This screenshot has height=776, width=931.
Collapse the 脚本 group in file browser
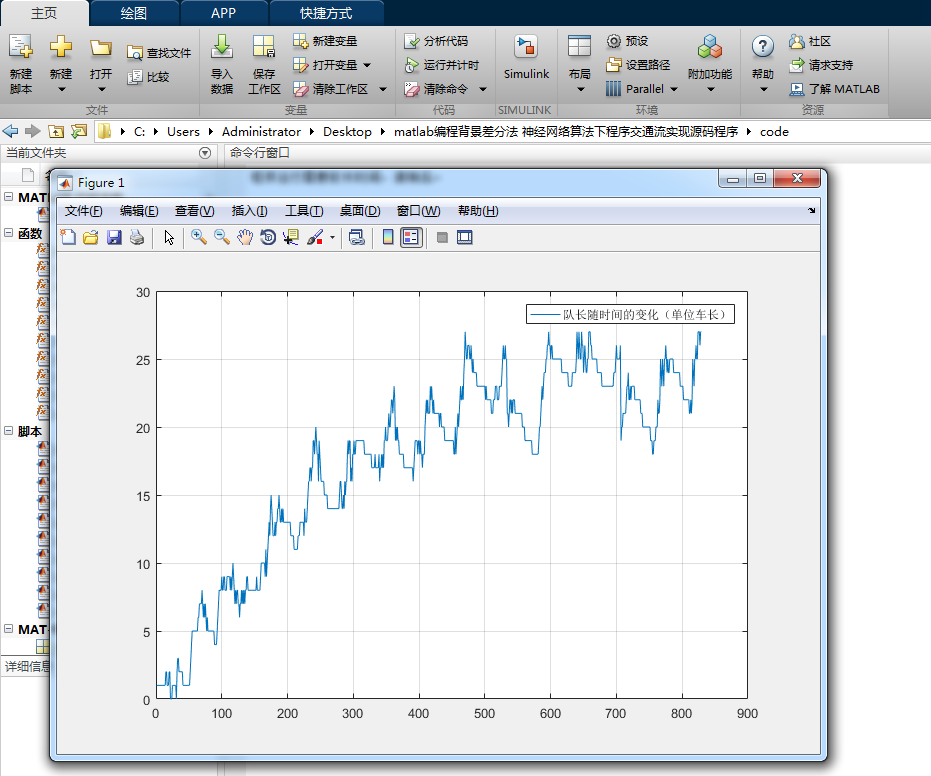(8, 430)
